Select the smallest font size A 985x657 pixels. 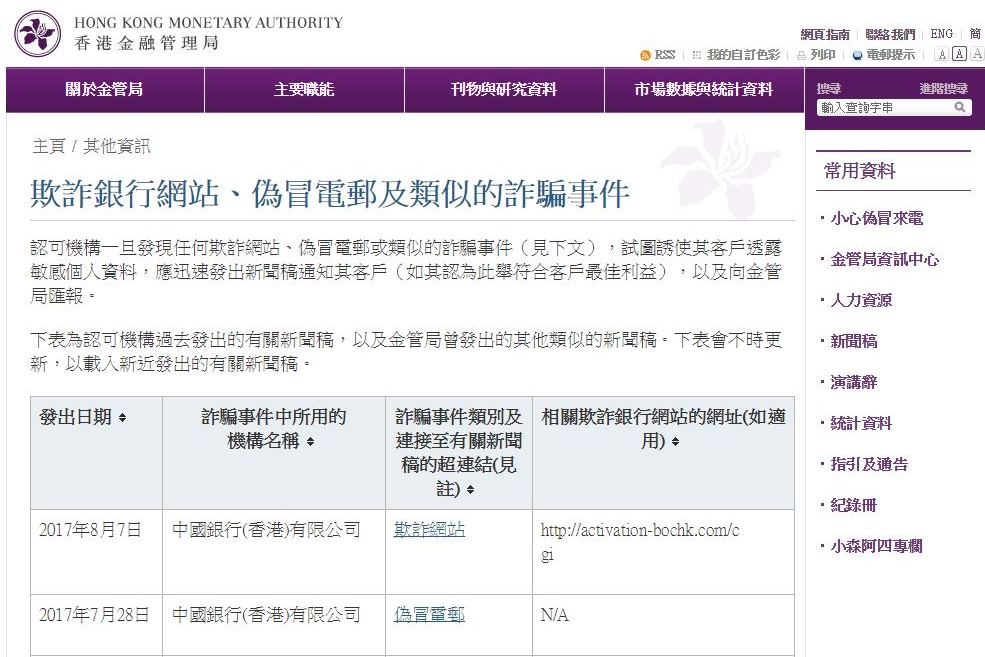(941, 54)
